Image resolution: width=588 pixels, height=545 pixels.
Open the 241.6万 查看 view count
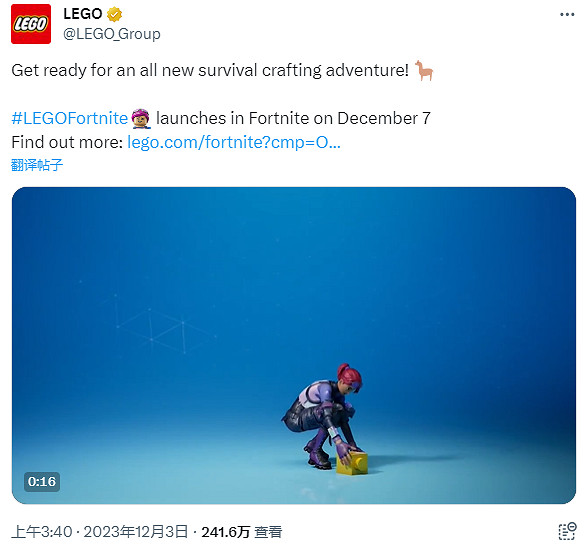(242, 532)
